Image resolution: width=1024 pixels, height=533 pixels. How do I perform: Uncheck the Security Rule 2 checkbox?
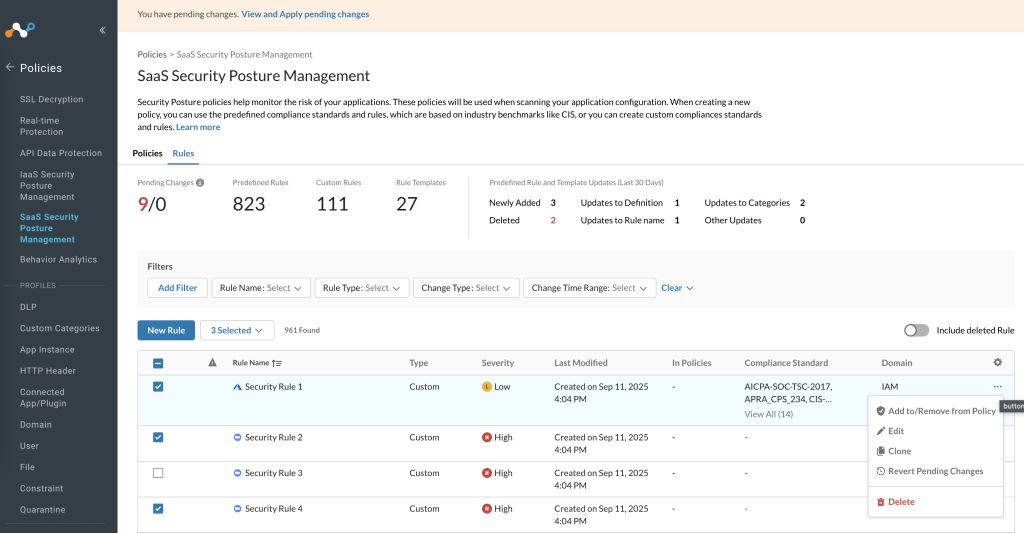[x=158, y=438]
